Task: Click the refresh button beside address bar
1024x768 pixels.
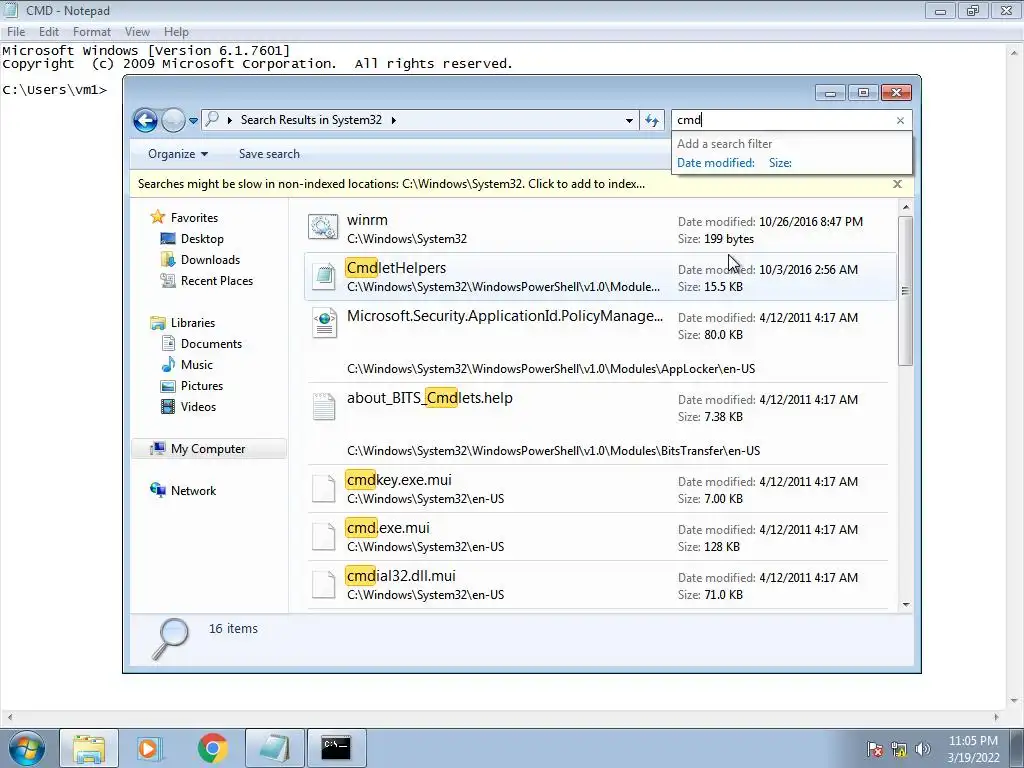Action: point(652,120)
